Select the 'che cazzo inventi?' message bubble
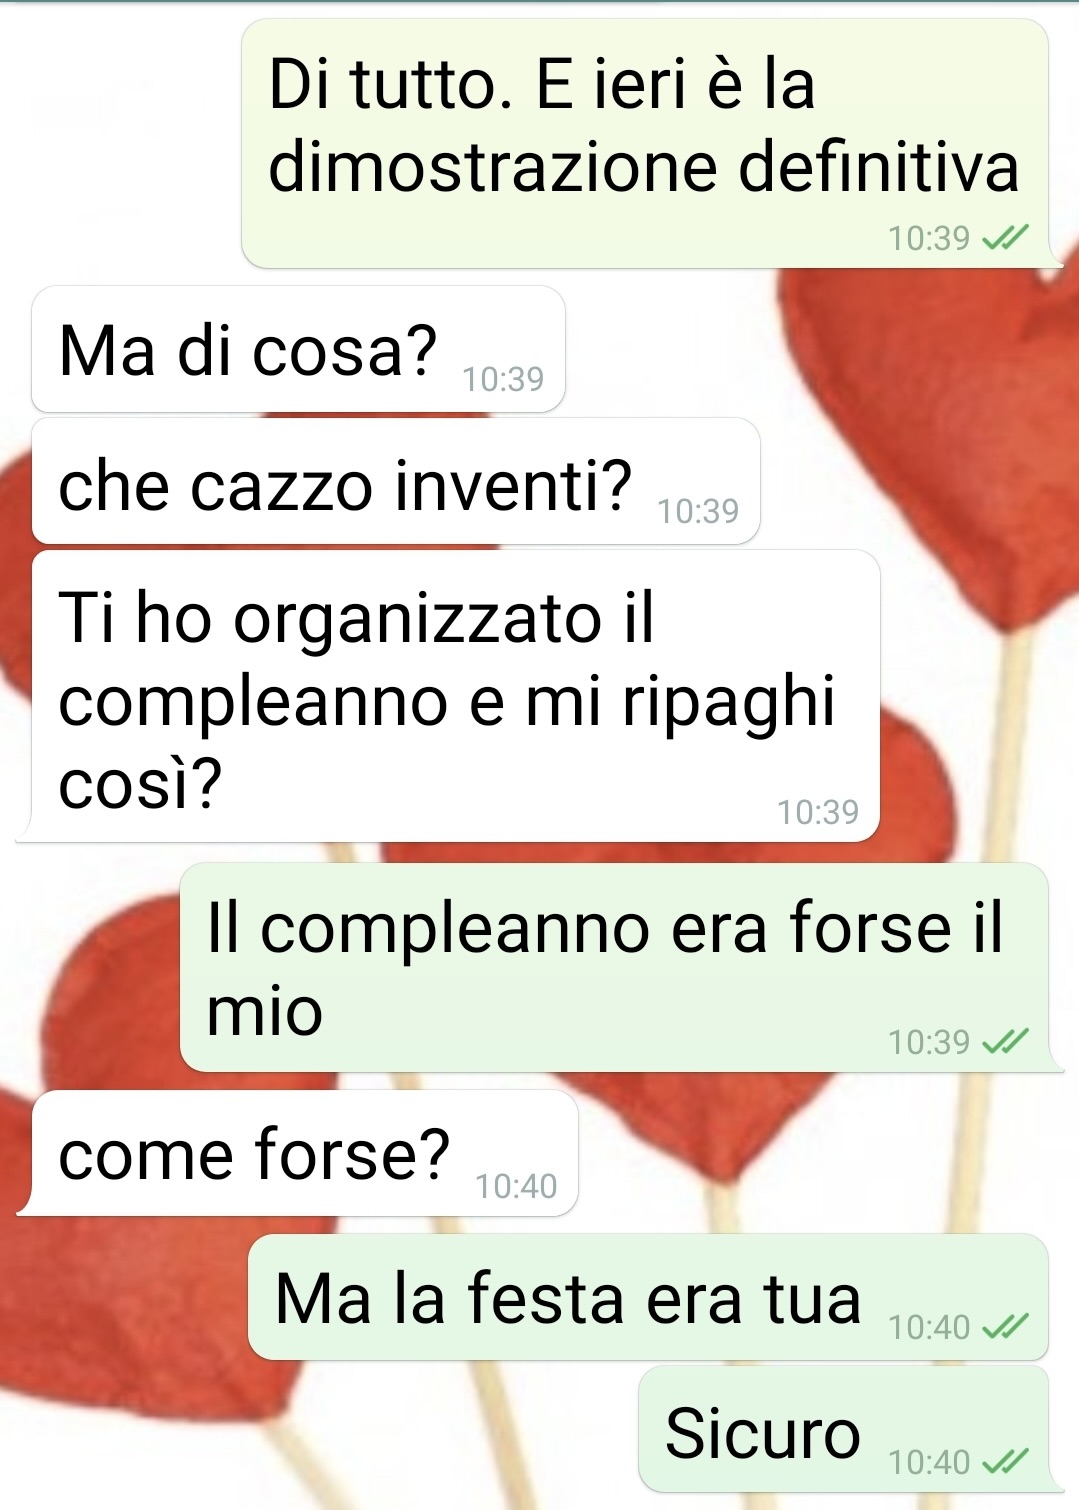This screenshot has width=1079, height=1510. point(396,481)
